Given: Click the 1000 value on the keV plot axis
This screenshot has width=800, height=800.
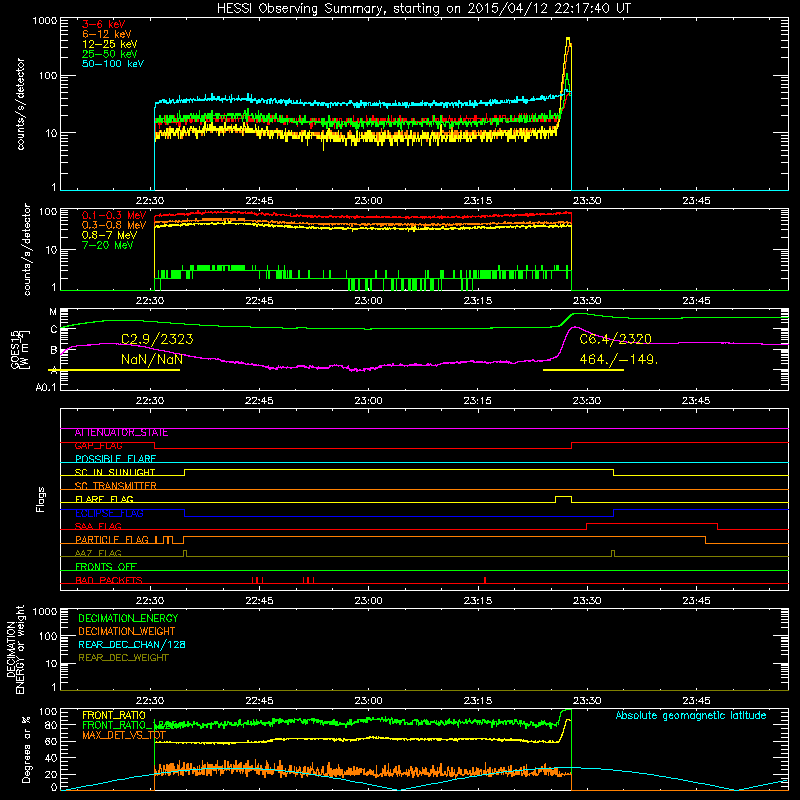Looking at the screenshot, I should tap(45, 21).
